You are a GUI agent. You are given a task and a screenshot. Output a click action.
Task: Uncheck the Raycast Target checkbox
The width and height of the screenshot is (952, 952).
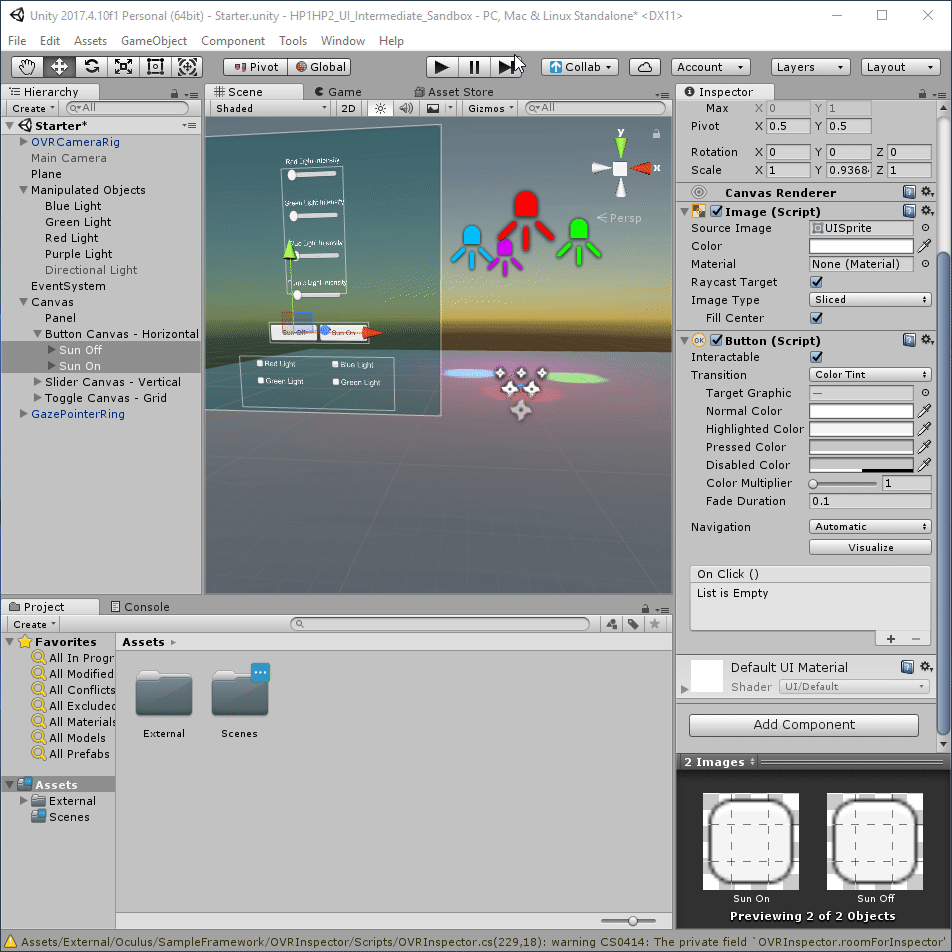[x=816, y=282]
